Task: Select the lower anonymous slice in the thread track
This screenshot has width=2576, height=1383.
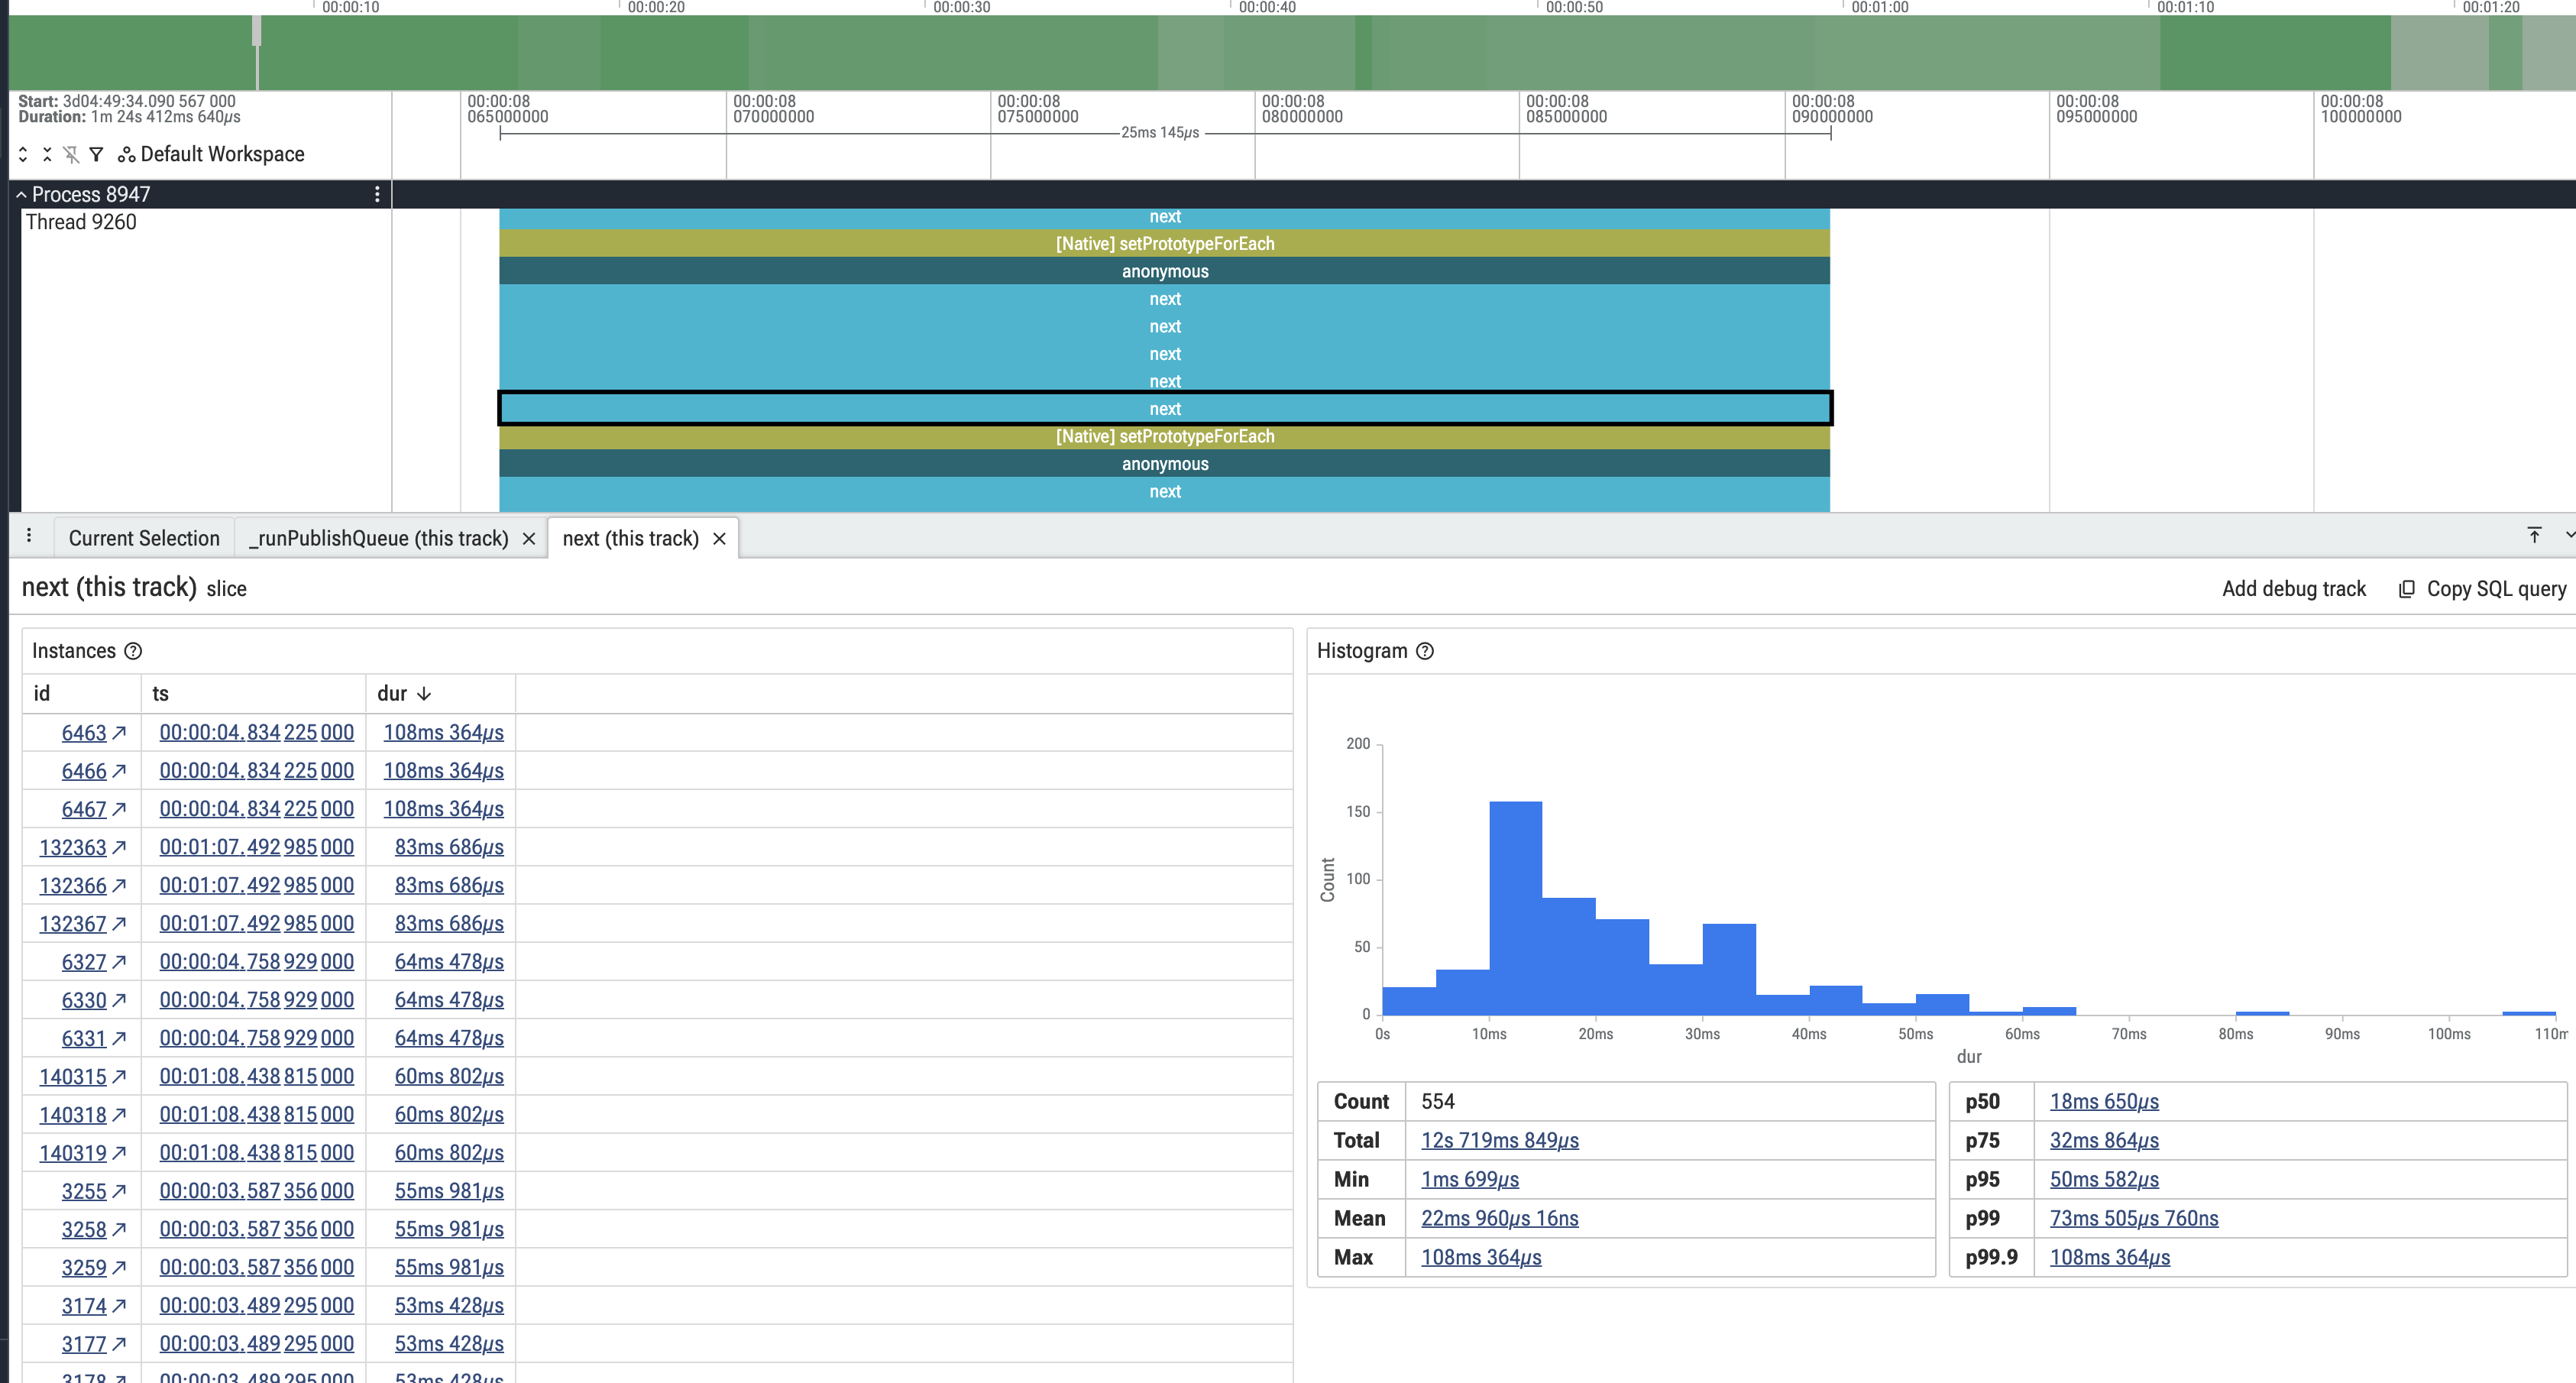Action: (1165, 464)
